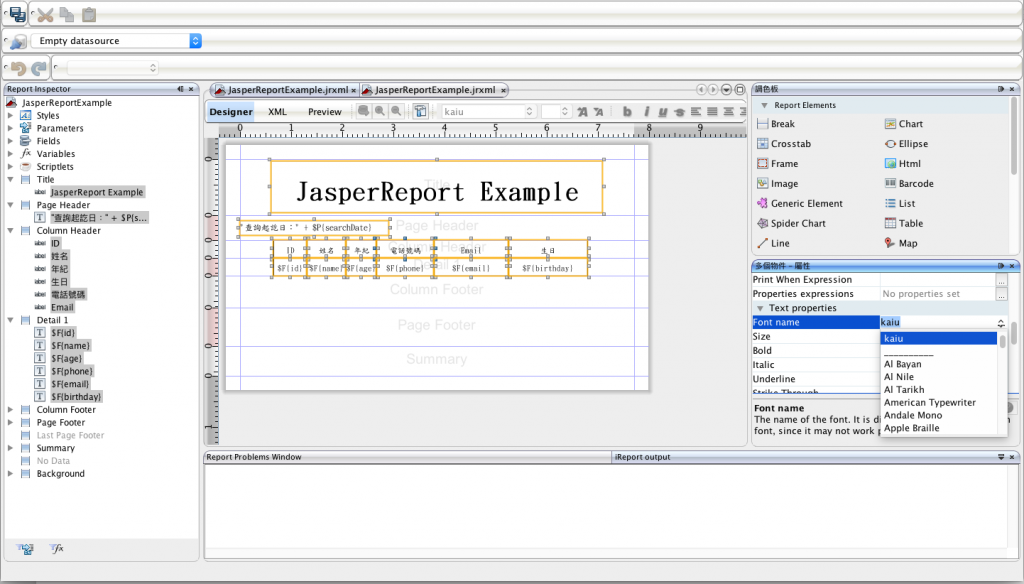
Task: Click the zoom out magnifier icon
Action: point(396,111)
